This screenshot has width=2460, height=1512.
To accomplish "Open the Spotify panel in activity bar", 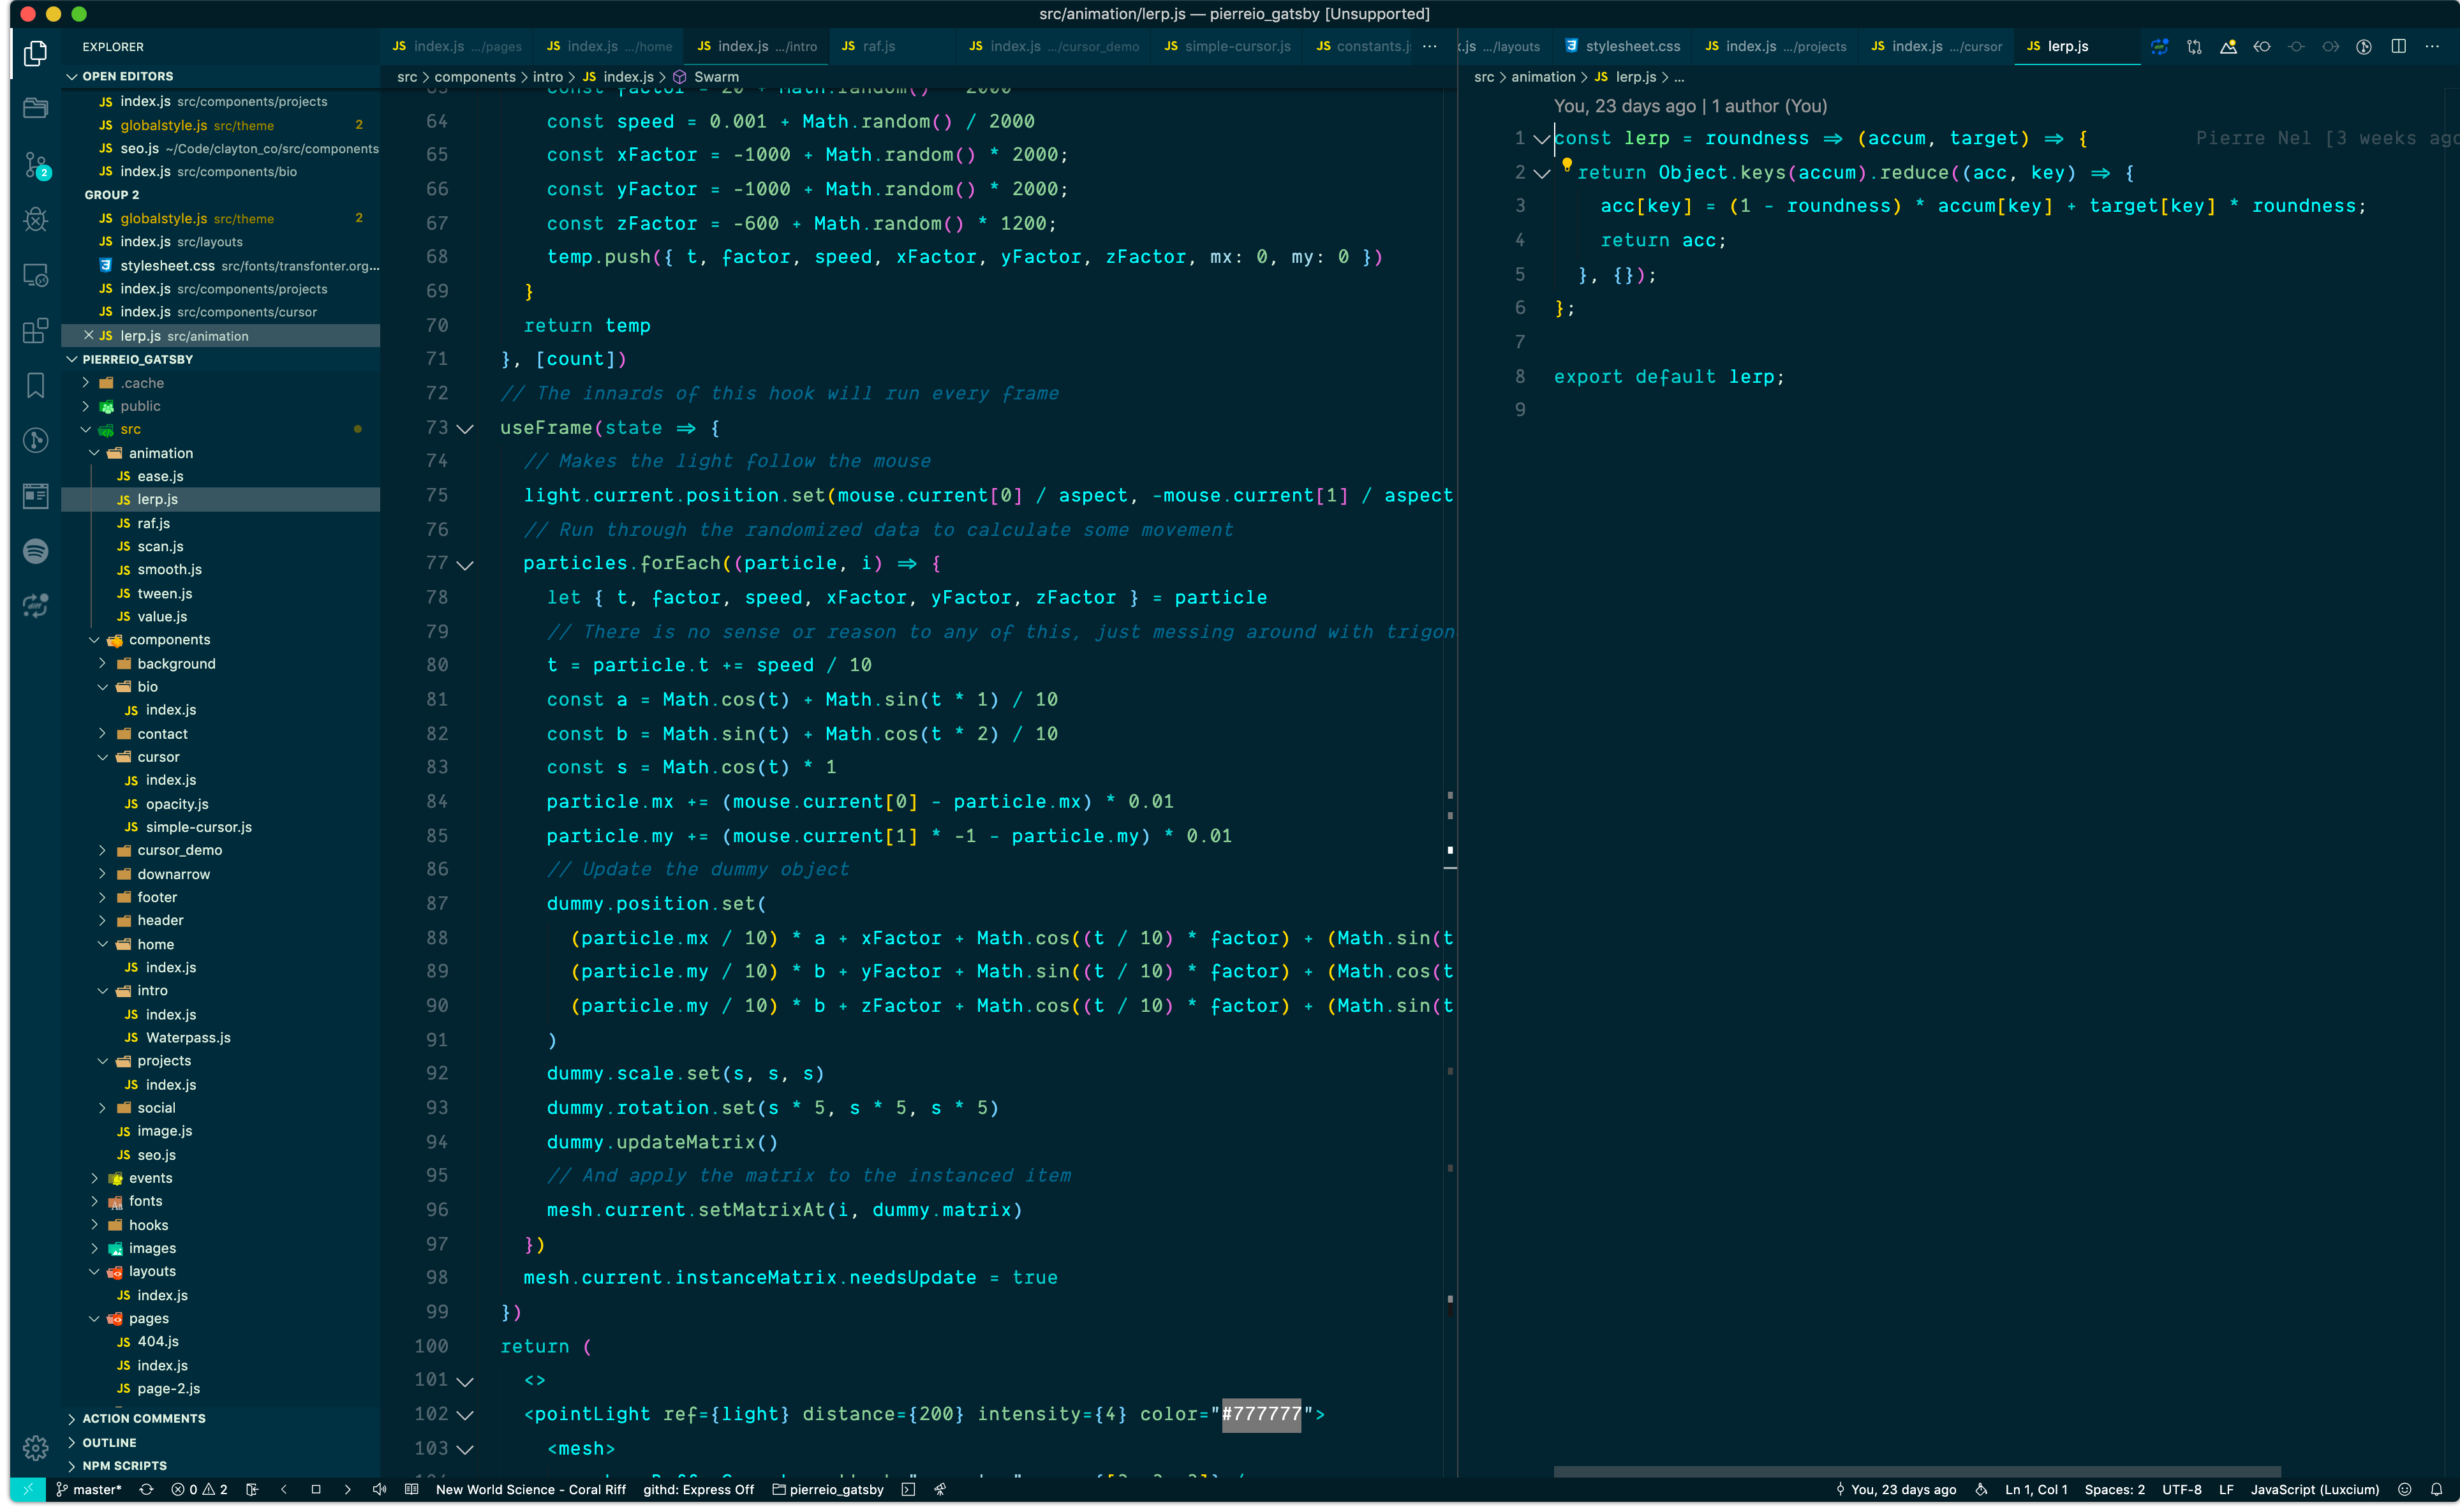I will [x=36, y=550].
